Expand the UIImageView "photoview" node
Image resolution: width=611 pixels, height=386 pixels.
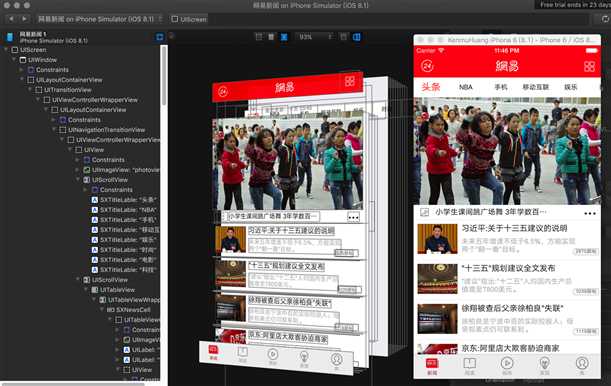(x=78, y=170)
